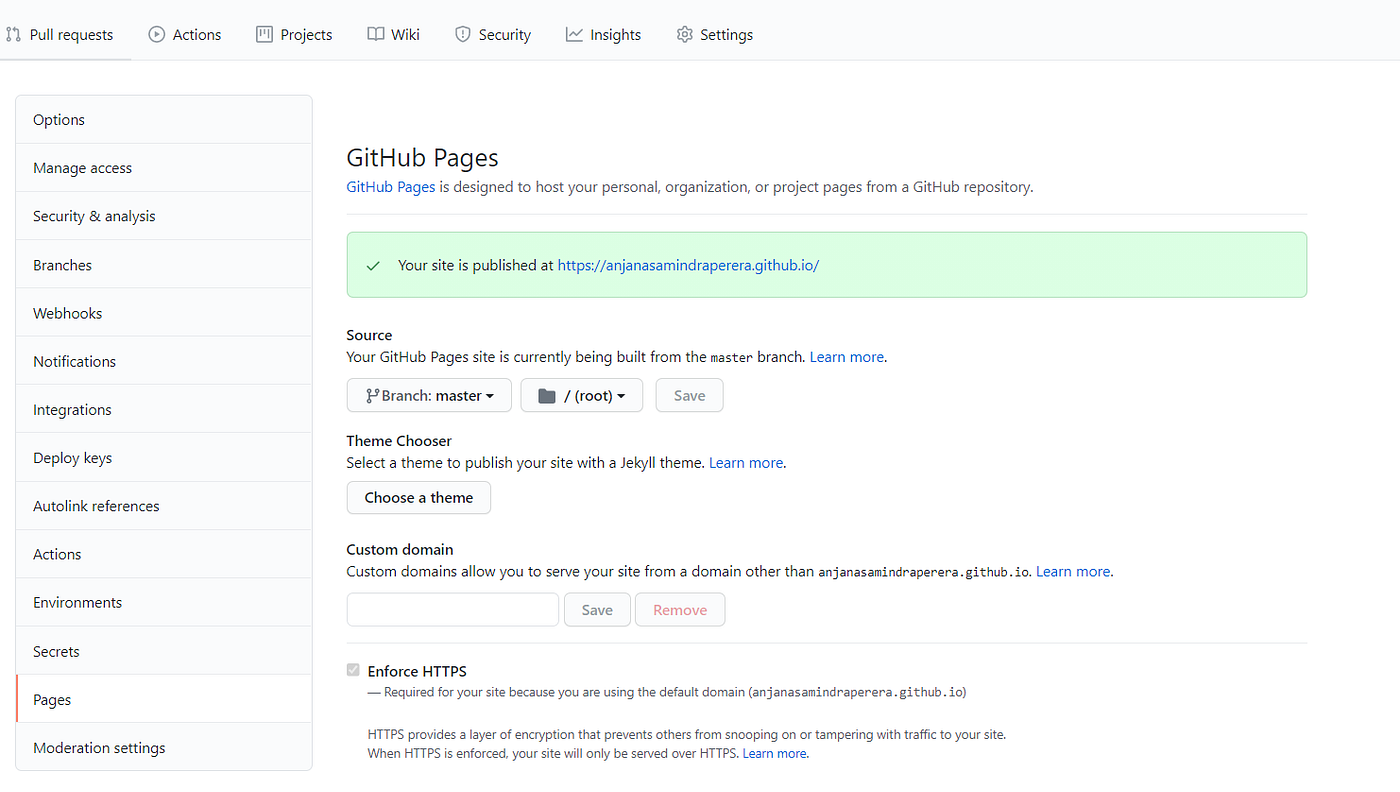Click the Choose a theme button
The image size is (1400, 792).
pos(418,497)
